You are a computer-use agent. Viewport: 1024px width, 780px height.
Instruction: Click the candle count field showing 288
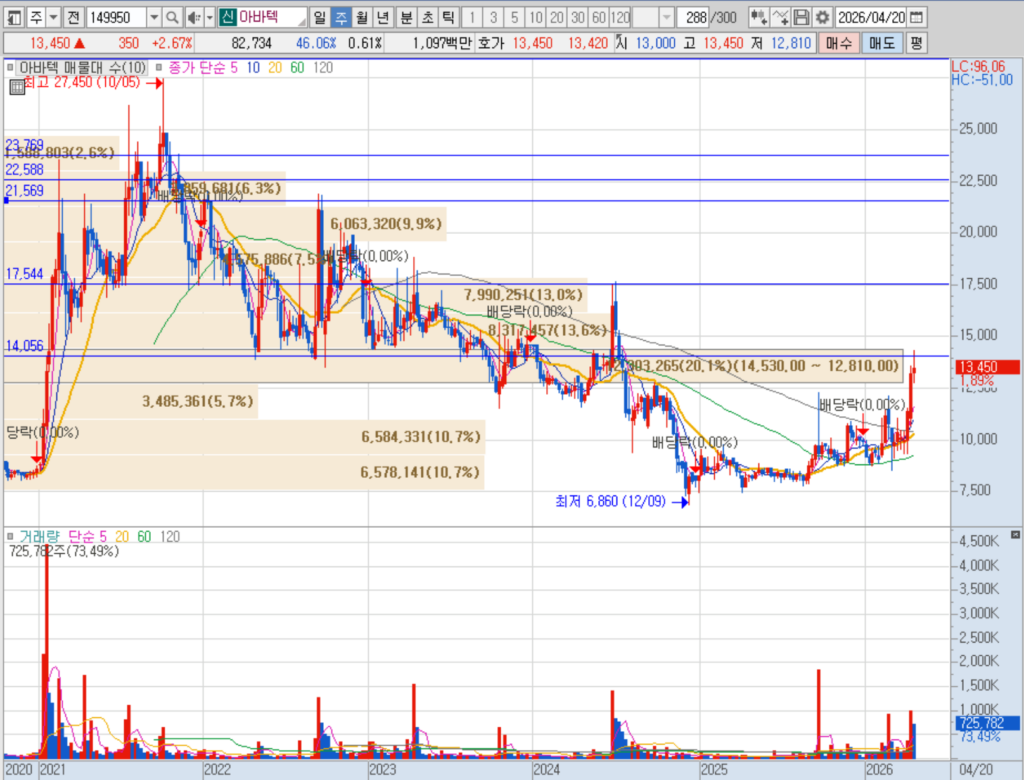(694, 17)
